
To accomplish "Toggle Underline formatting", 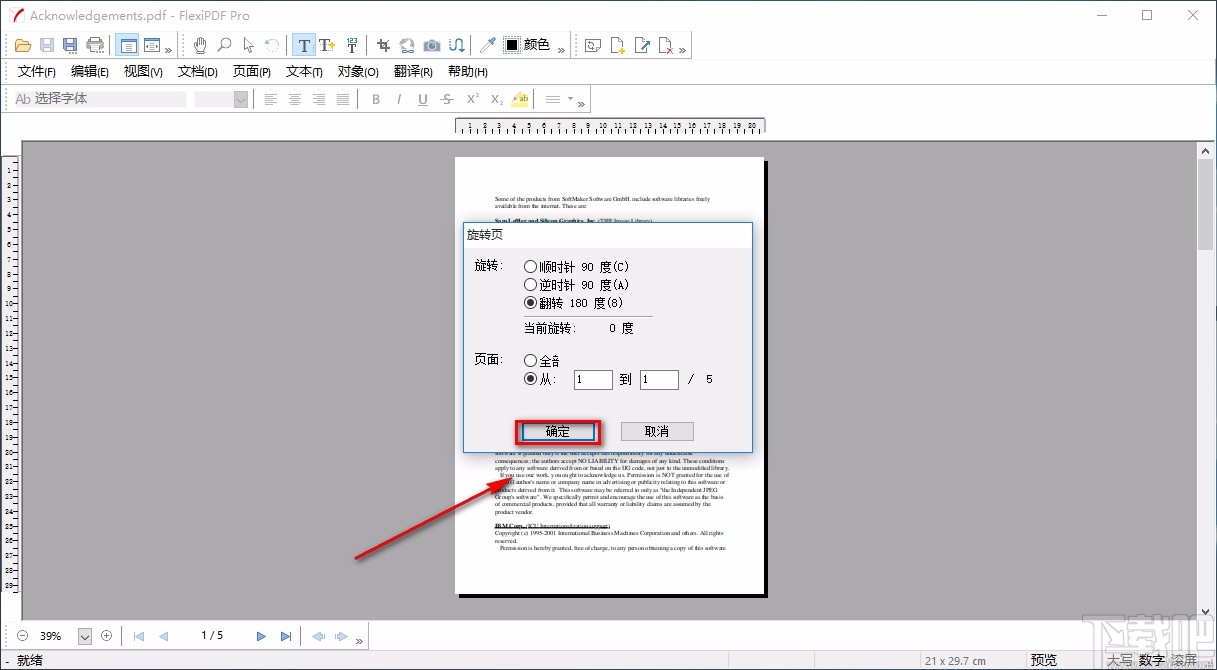I will 423,99.
